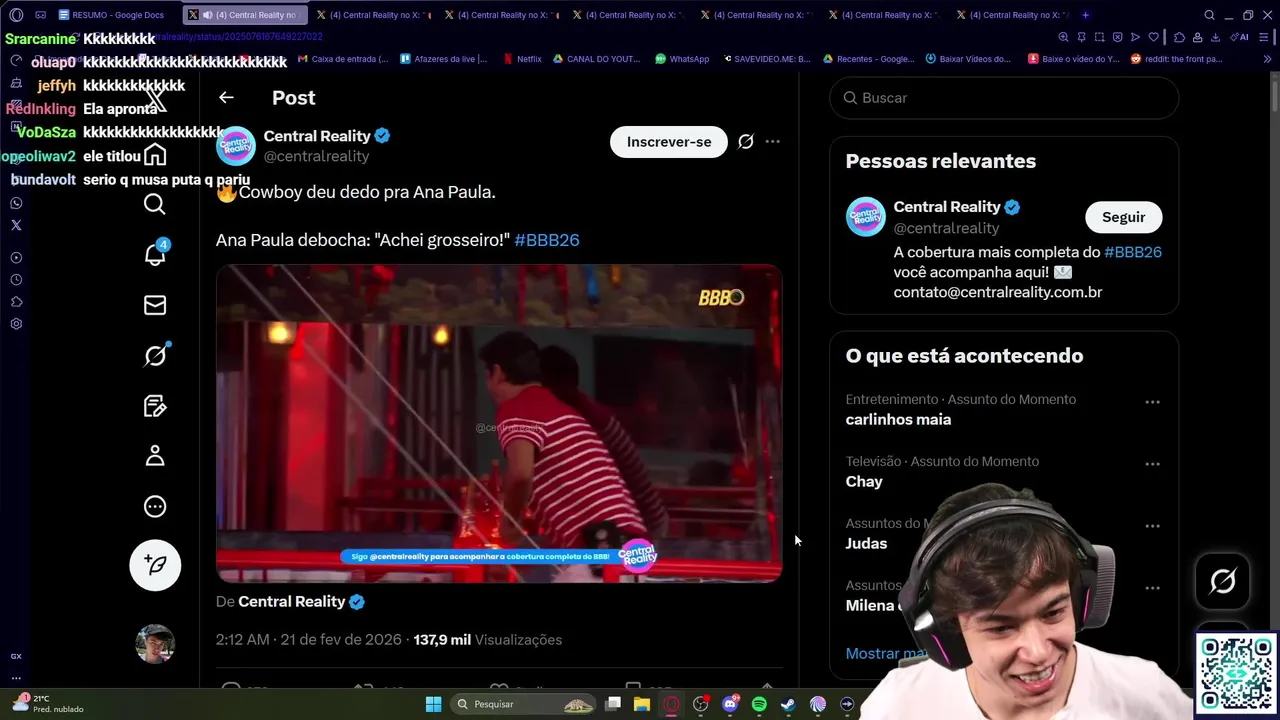The width and height of the screenshot is (1280, 720).
Task: Open the account avatar at sidebar bottom
Action: (x=155, y=644)
